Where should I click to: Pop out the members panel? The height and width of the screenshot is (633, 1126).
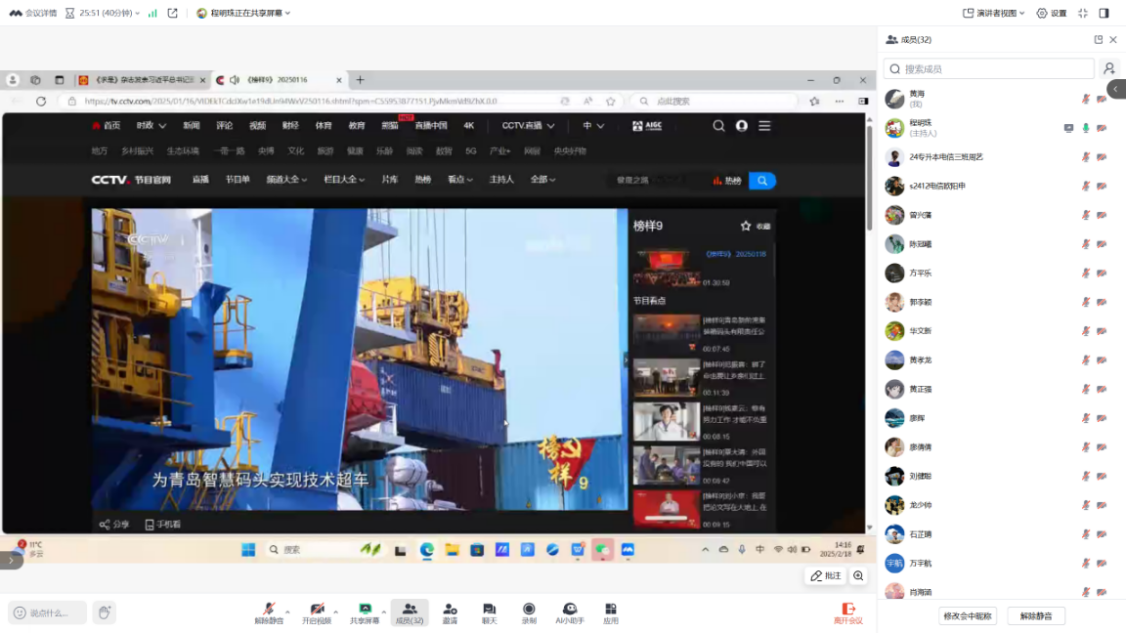tap(1098, 40)
